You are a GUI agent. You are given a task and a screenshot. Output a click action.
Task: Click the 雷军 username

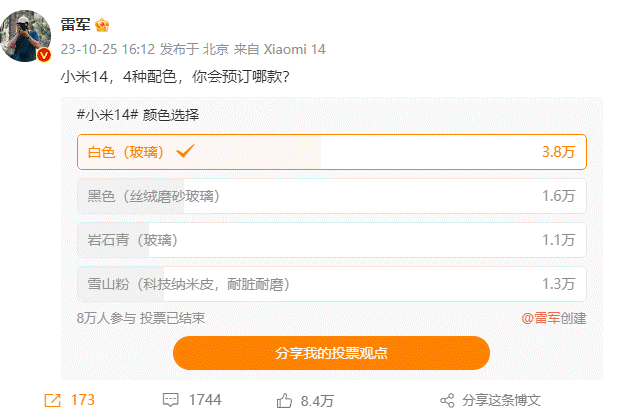(x=77, y=23)
